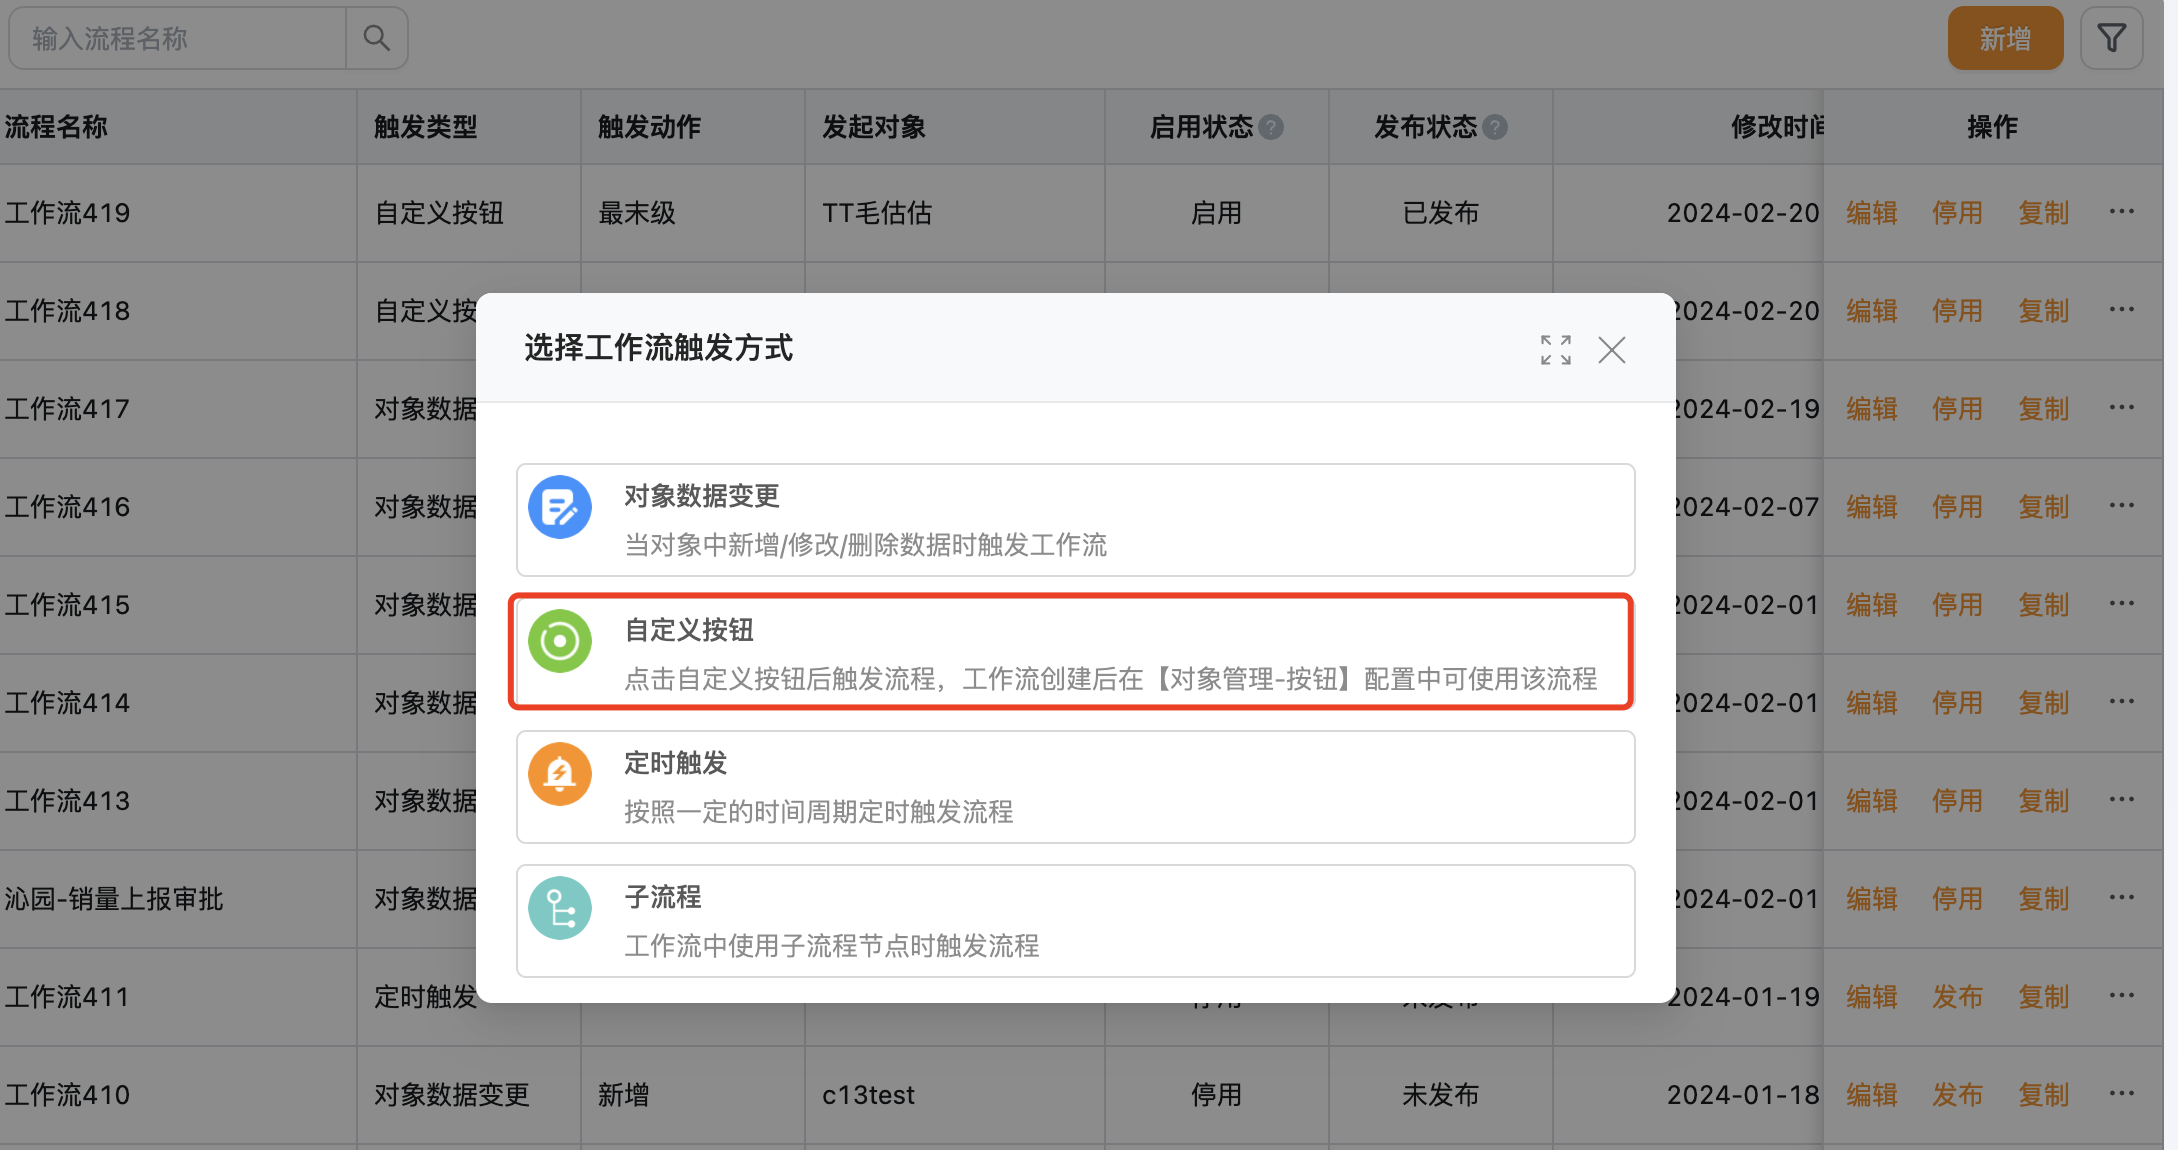Select 定时触发 trigger option
Viewport: 2178px width, 1150px height.
tap(1076, 787)
